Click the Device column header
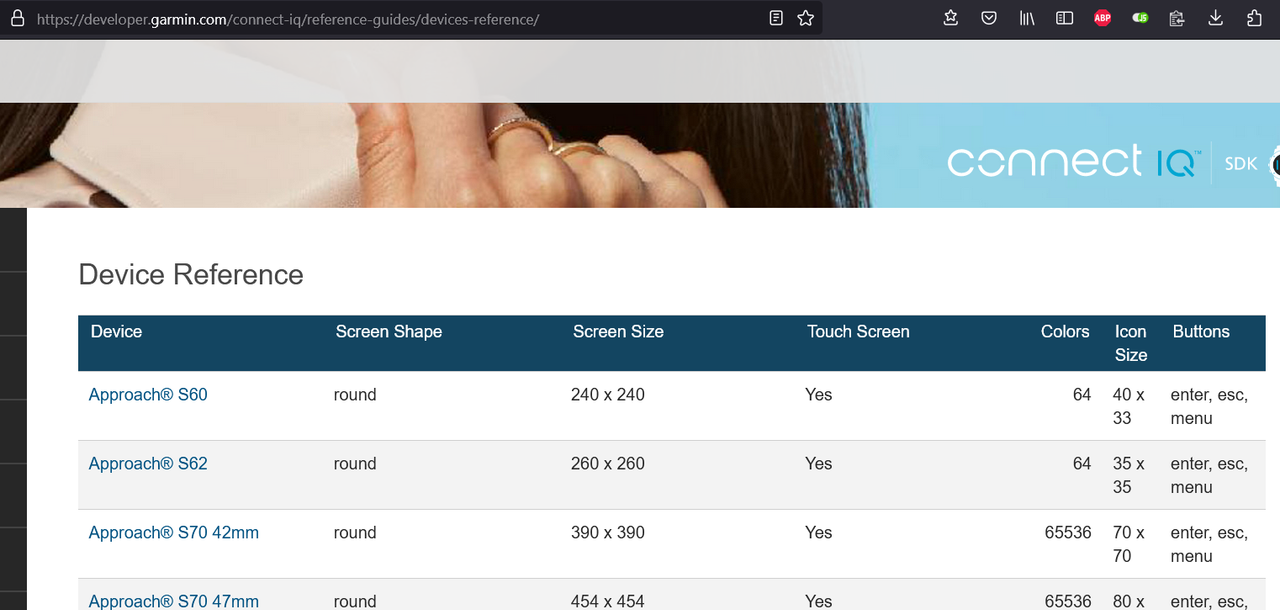Screen dimensions: 1280x610 tap(116, 332)
